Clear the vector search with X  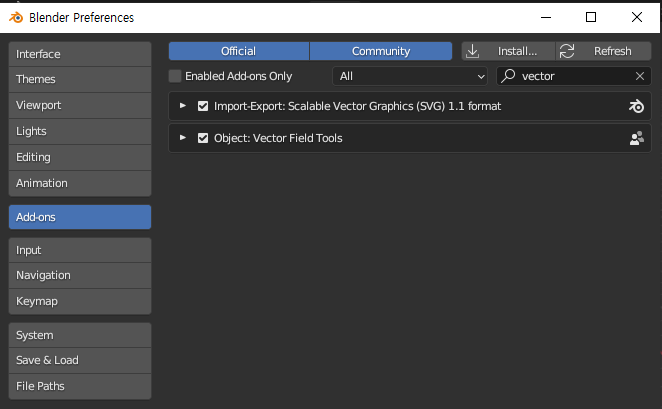click(640, 76)
